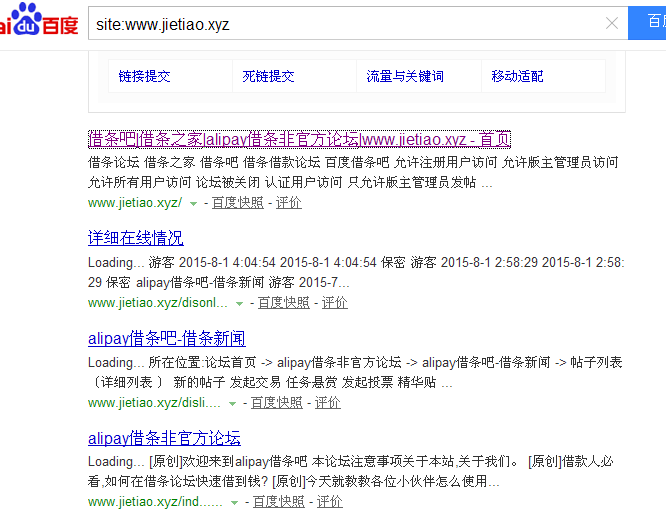Click the green URL www.jietiao.xyz/ind......
Image resolution: width=666 pixels, height=532 pixels.
pos(155,502)
